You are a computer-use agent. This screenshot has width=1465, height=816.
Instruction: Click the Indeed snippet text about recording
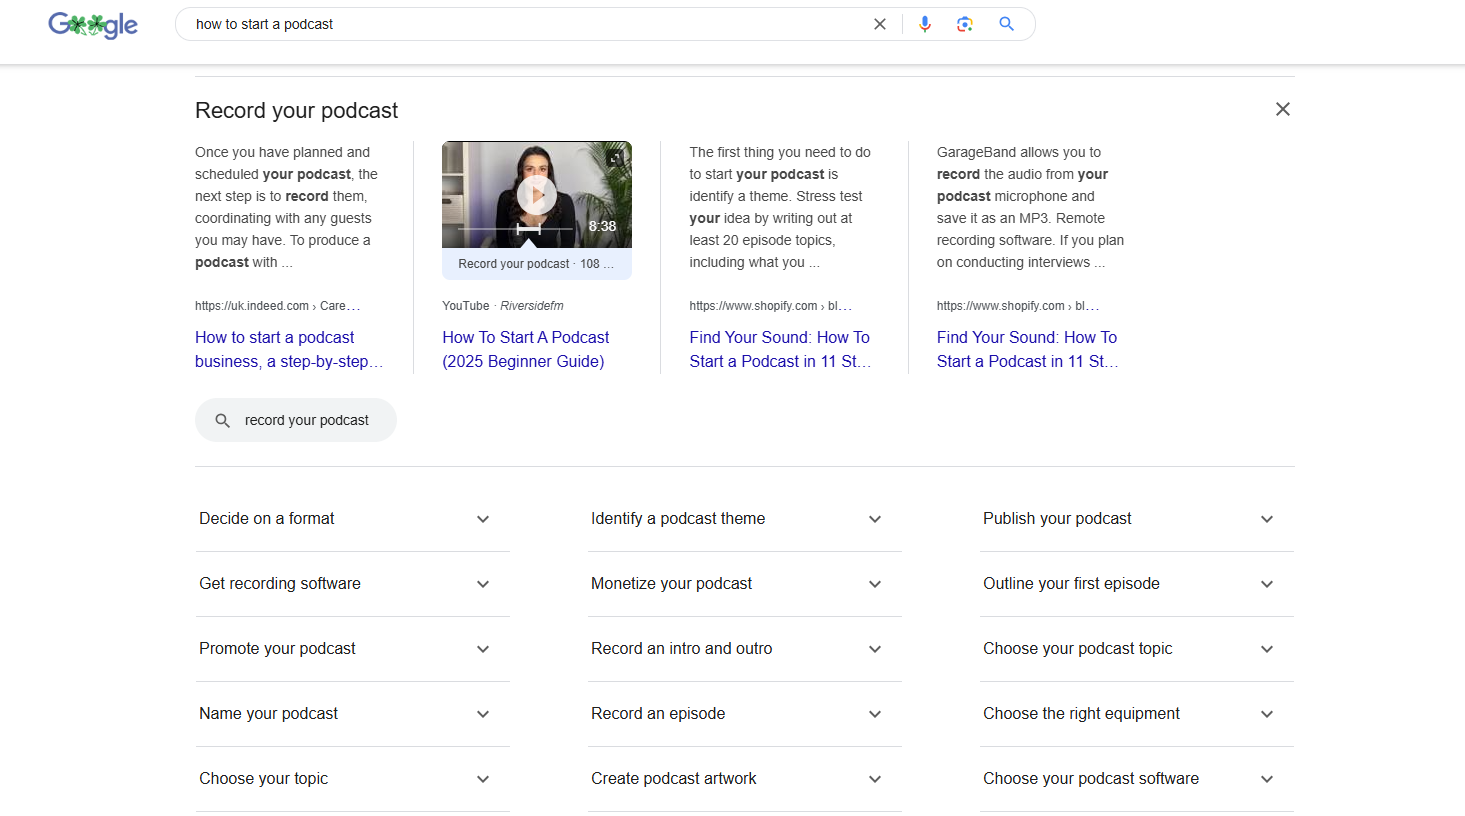click(287, 207)
